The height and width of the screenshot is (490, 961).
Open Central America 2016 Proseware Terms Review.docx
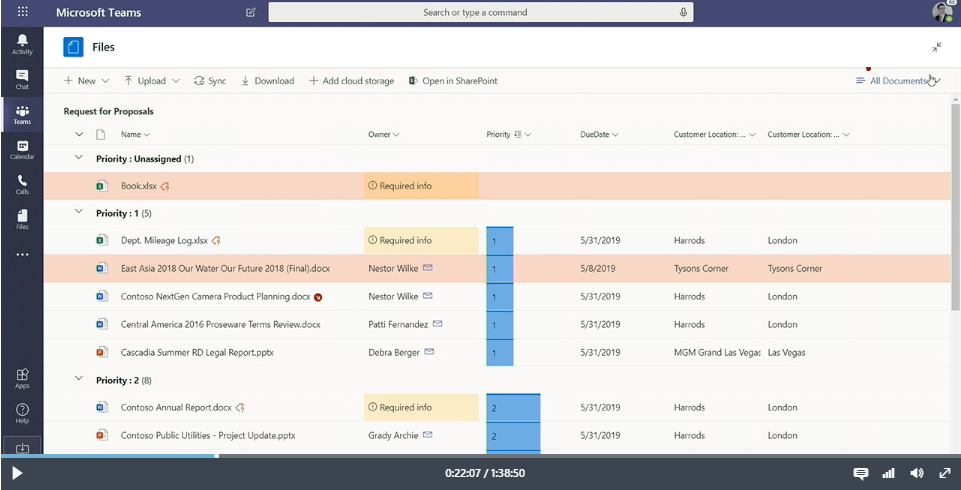point(221,325)
